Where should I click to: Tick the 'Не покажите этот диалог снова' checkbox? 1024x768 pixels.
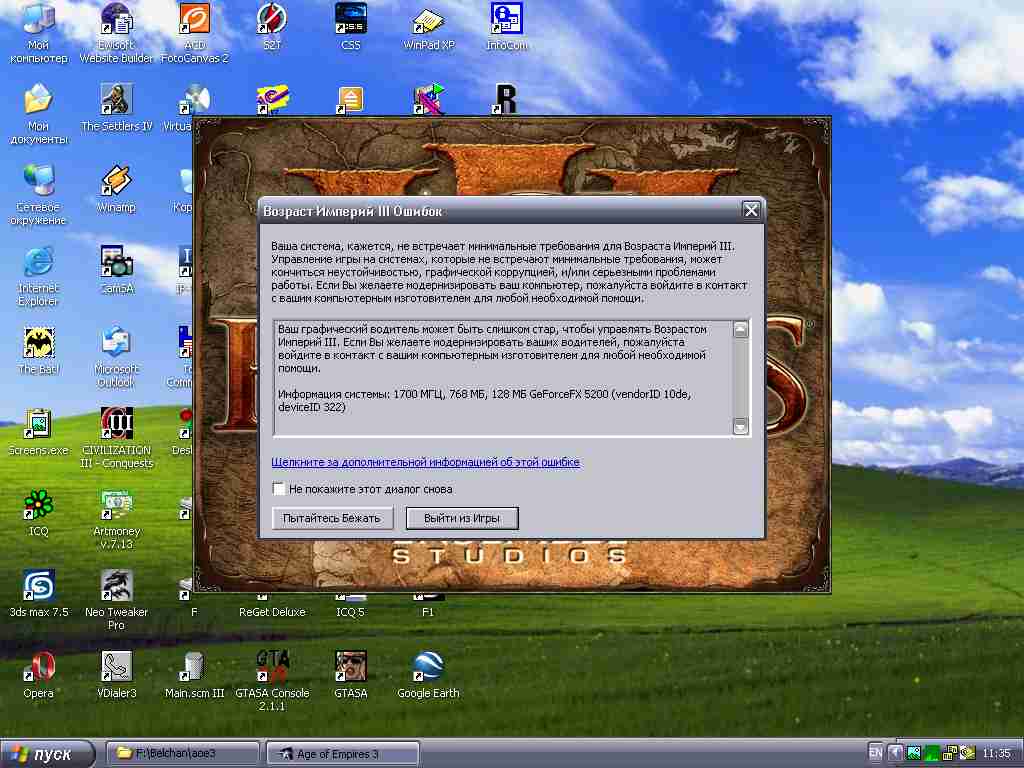click(279, 488)
